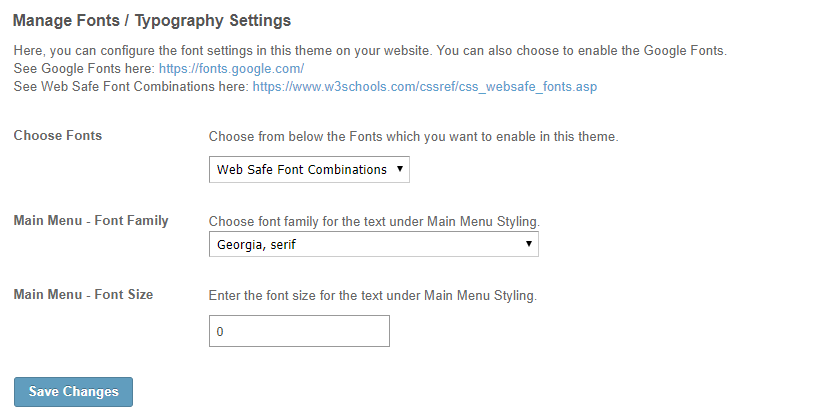Click the 'Enter the font size' description text
821x420 pixels.
pyautogui.click(x=373, y=295)
